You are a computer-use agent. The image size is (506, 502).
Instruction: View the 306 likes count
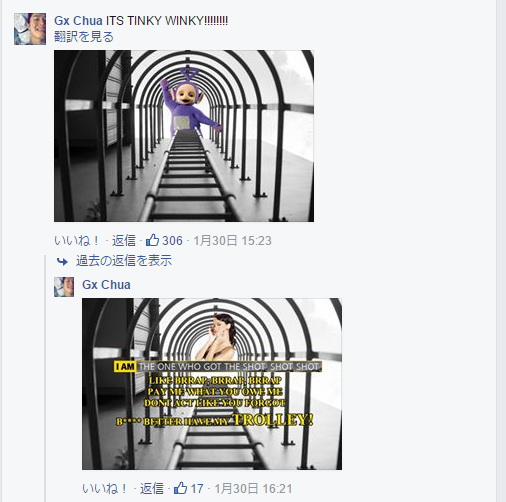click(x=172, y=241)
